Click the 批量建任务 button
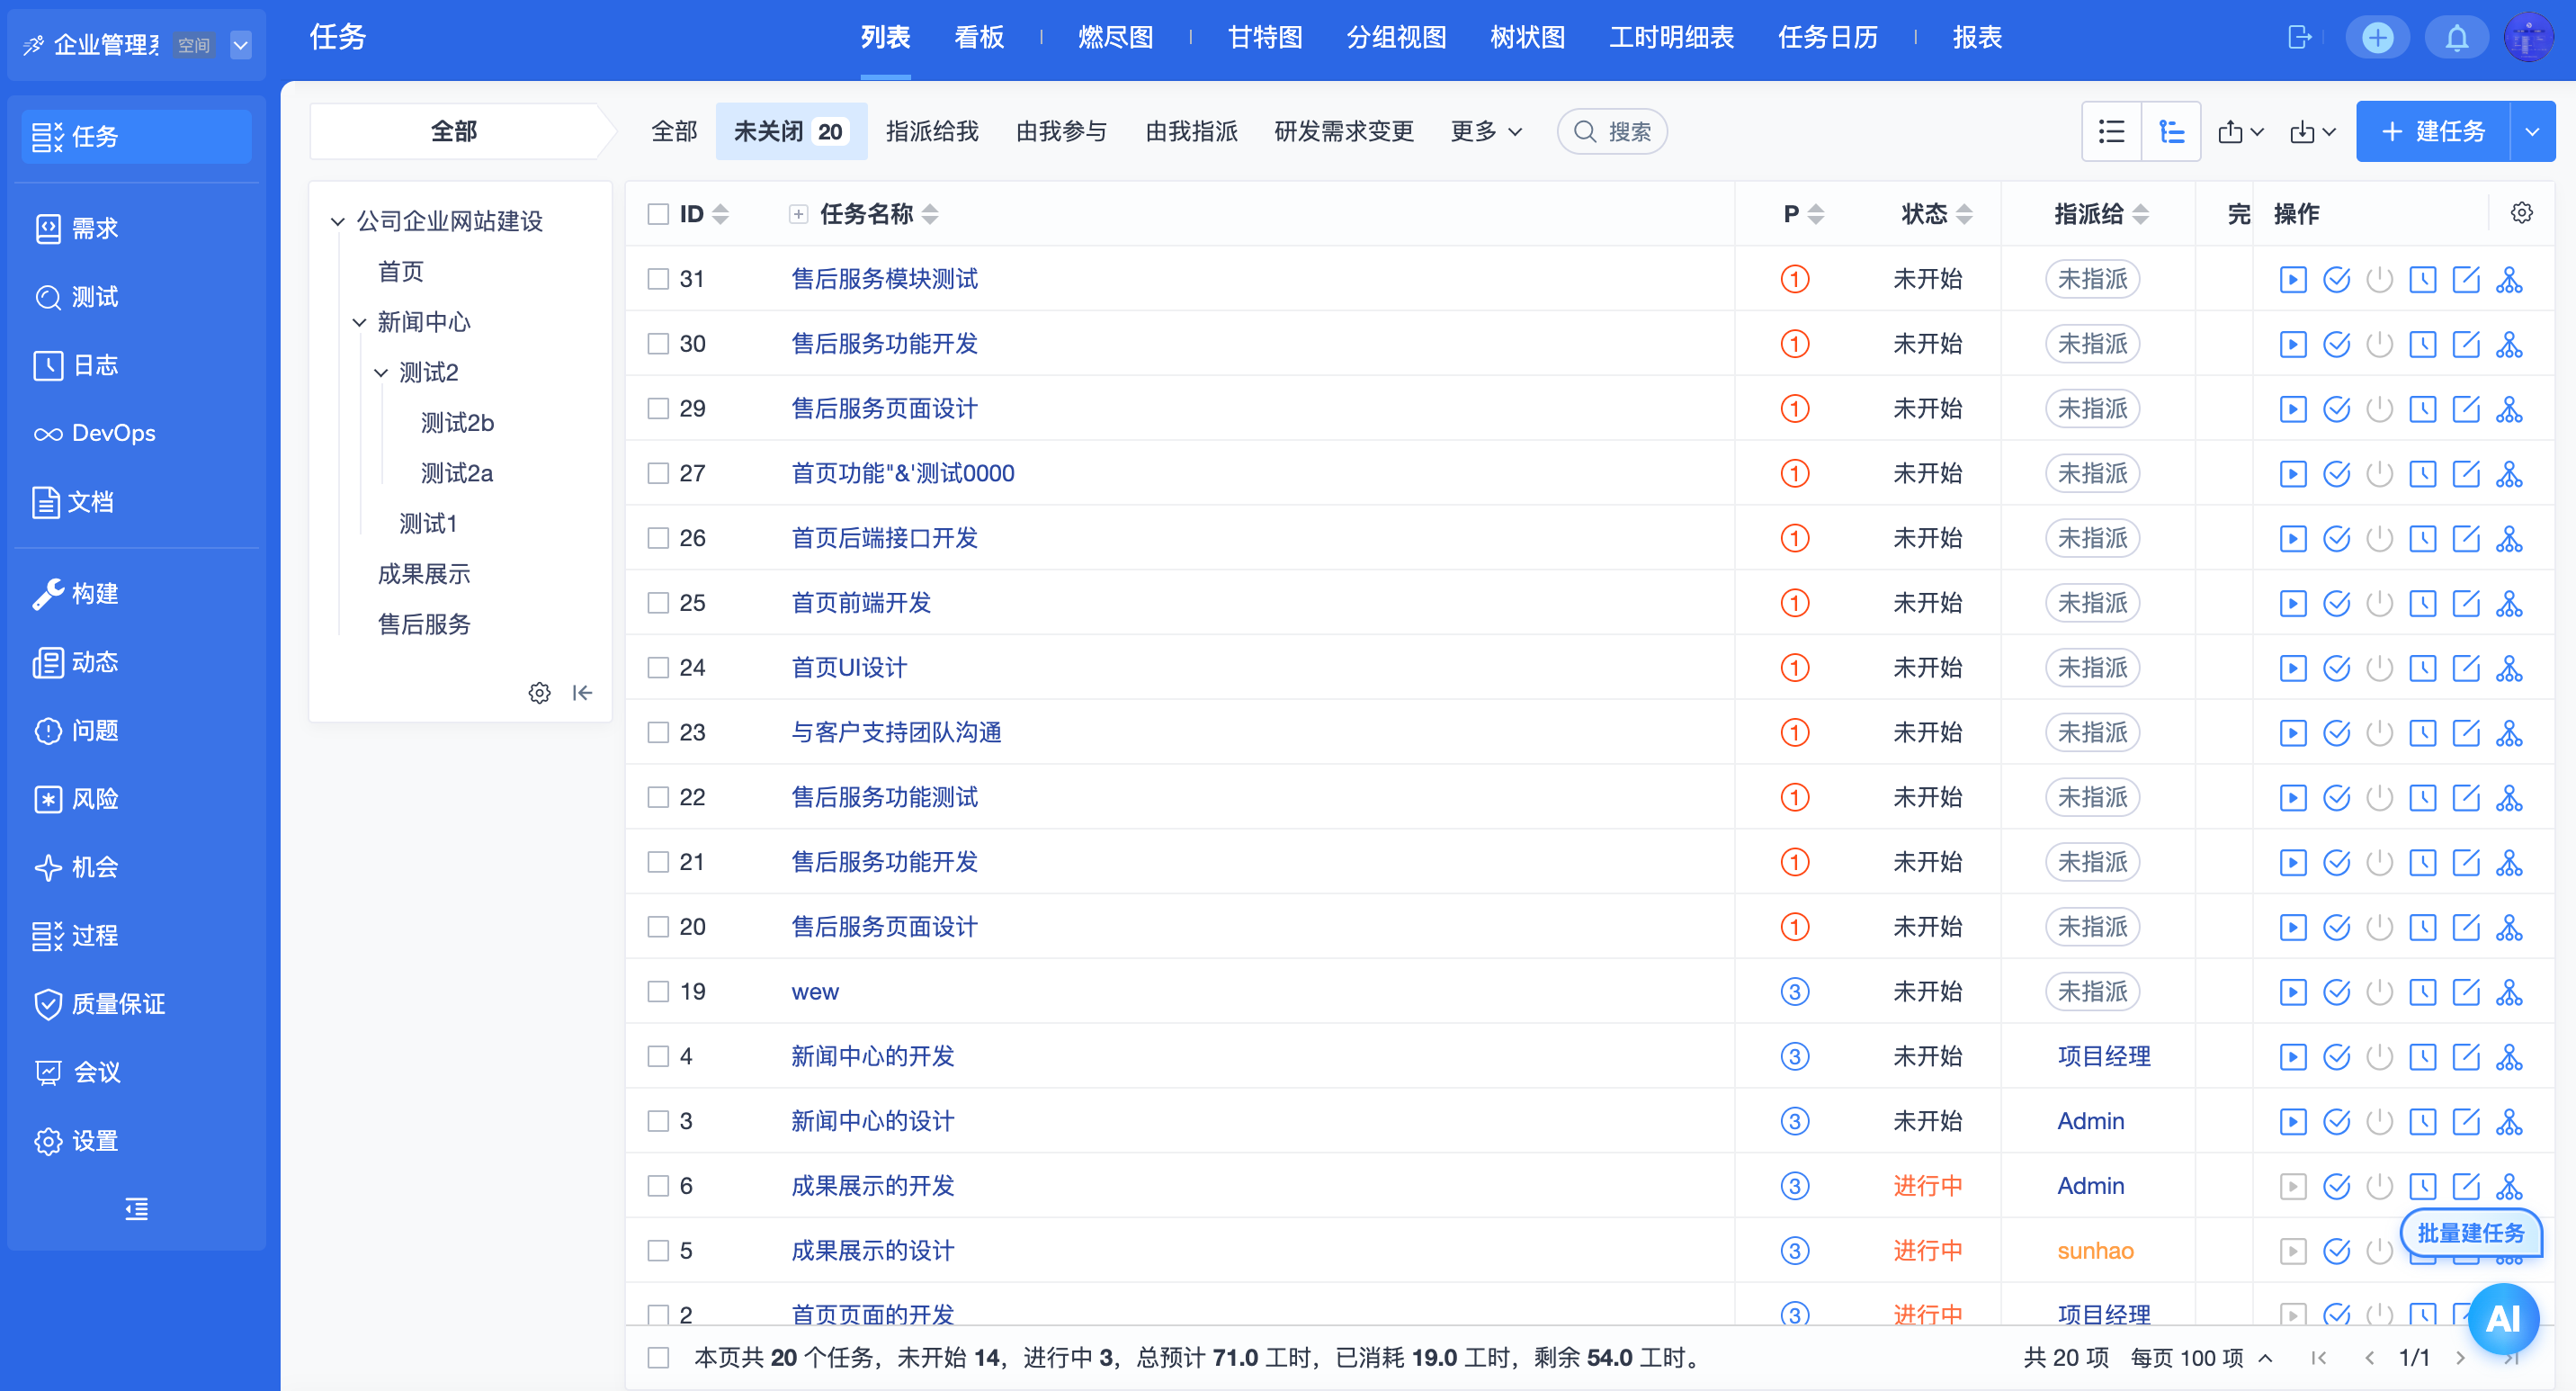This screenshot has height=1391, width=2576. click(x=2470, y=1233)
